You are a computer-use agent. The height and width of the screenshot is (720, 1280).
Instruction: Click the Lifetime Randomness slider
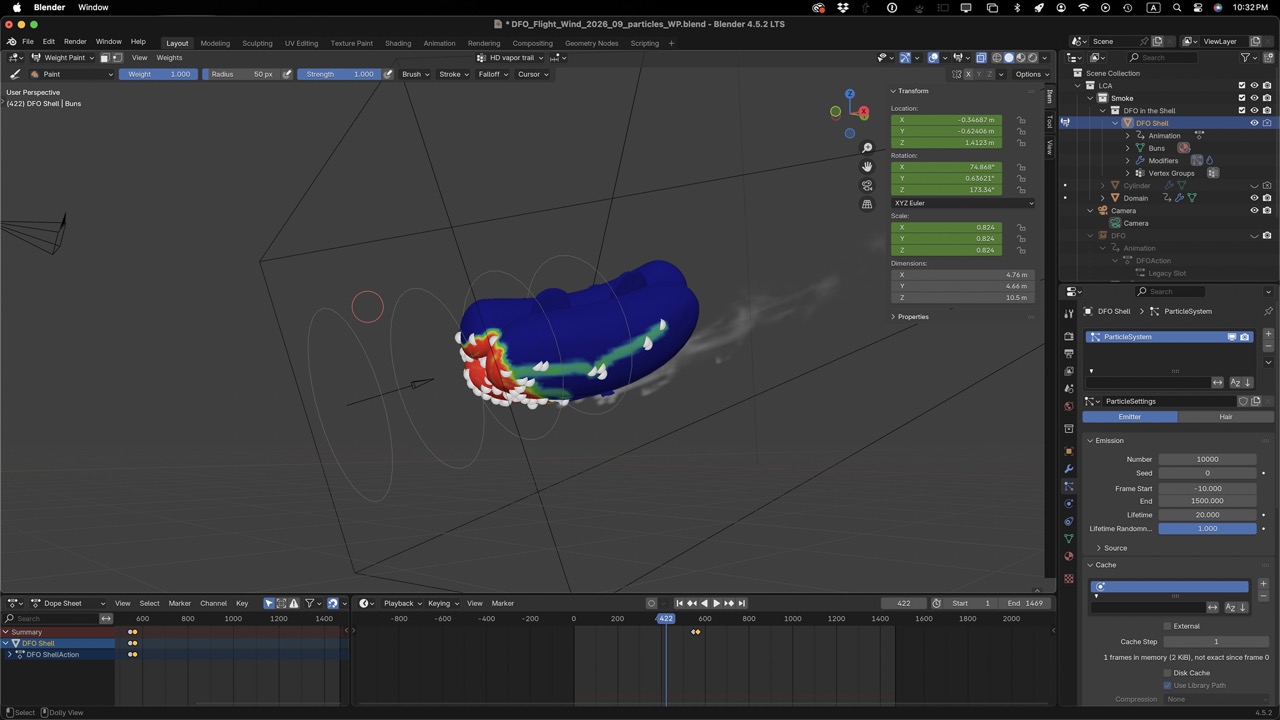pyautogui.click(x=1207, y=529)
